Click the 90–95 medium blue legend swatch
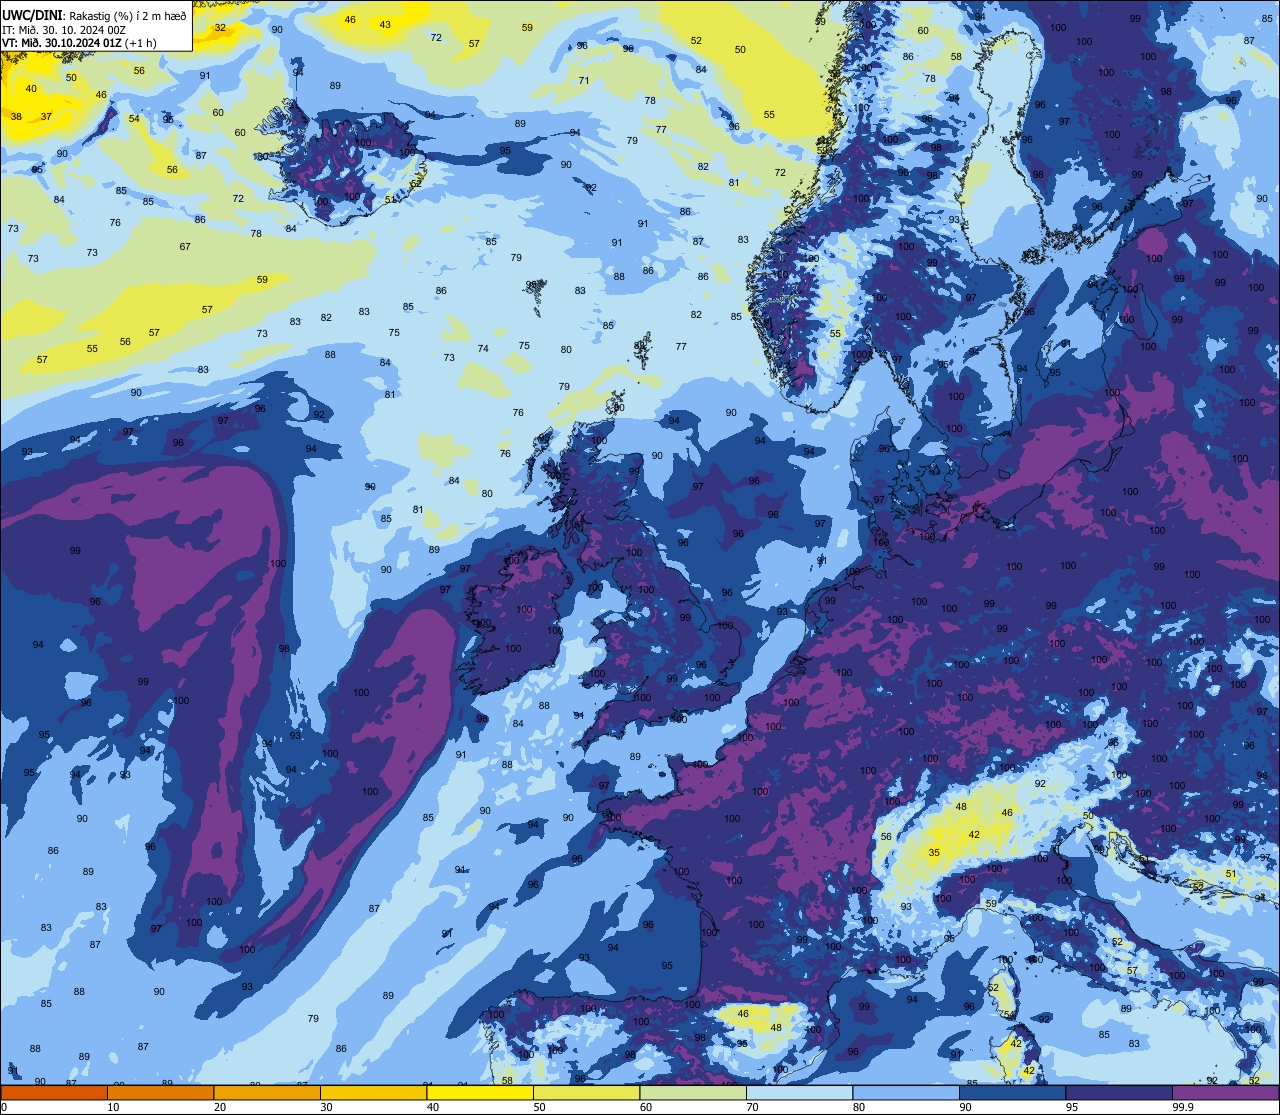 pyautogui.click(x=1012, y=1092)
